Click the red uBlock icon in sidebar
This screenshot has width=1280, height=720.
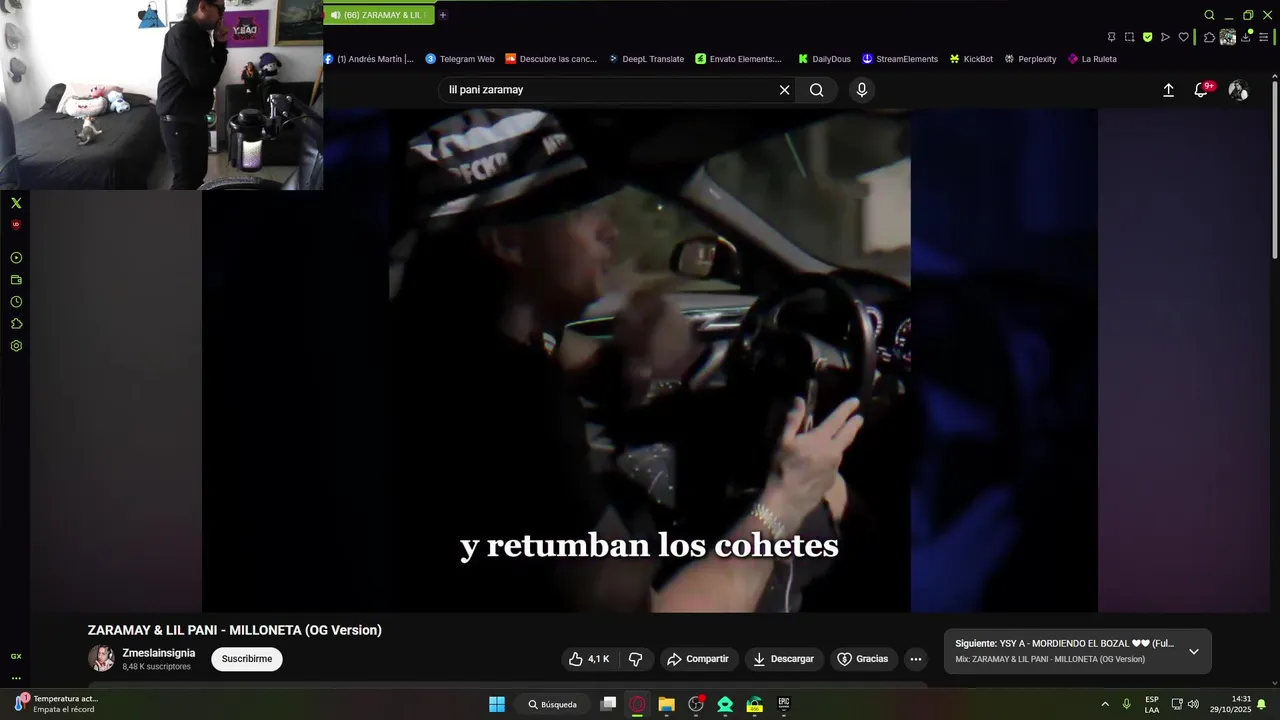[16, 225]
